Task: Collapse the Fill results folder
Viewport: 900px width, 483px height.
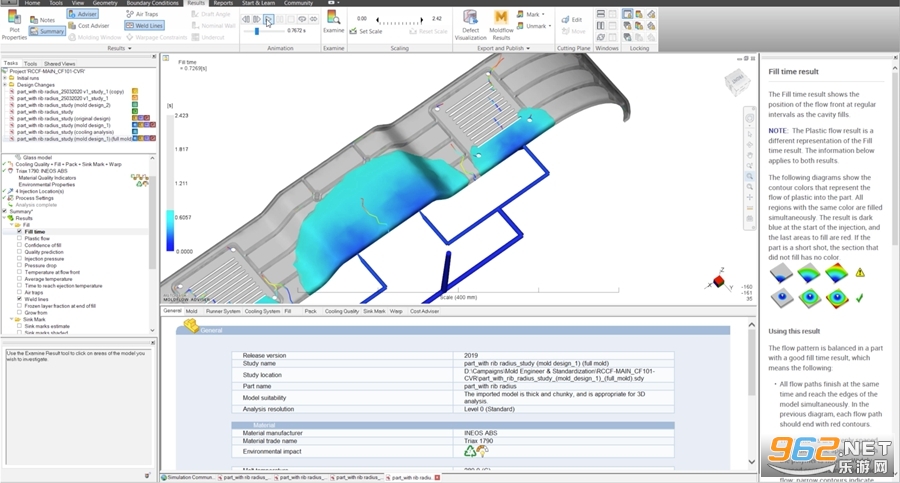Action: pos(11,225)
